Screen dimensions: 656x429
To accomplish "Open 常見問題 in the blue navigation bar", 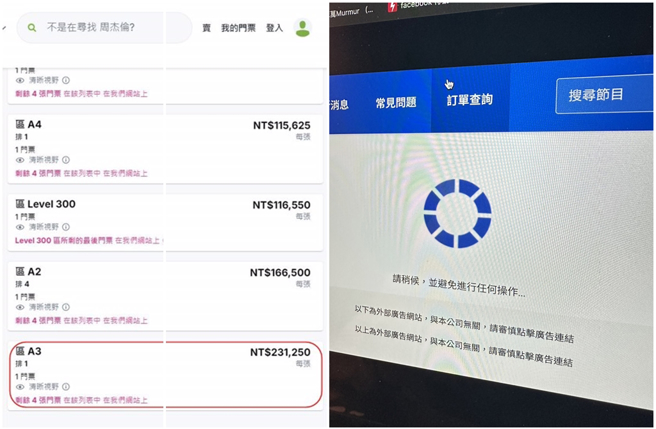I will pyautogui.click(x=396, y=102).
